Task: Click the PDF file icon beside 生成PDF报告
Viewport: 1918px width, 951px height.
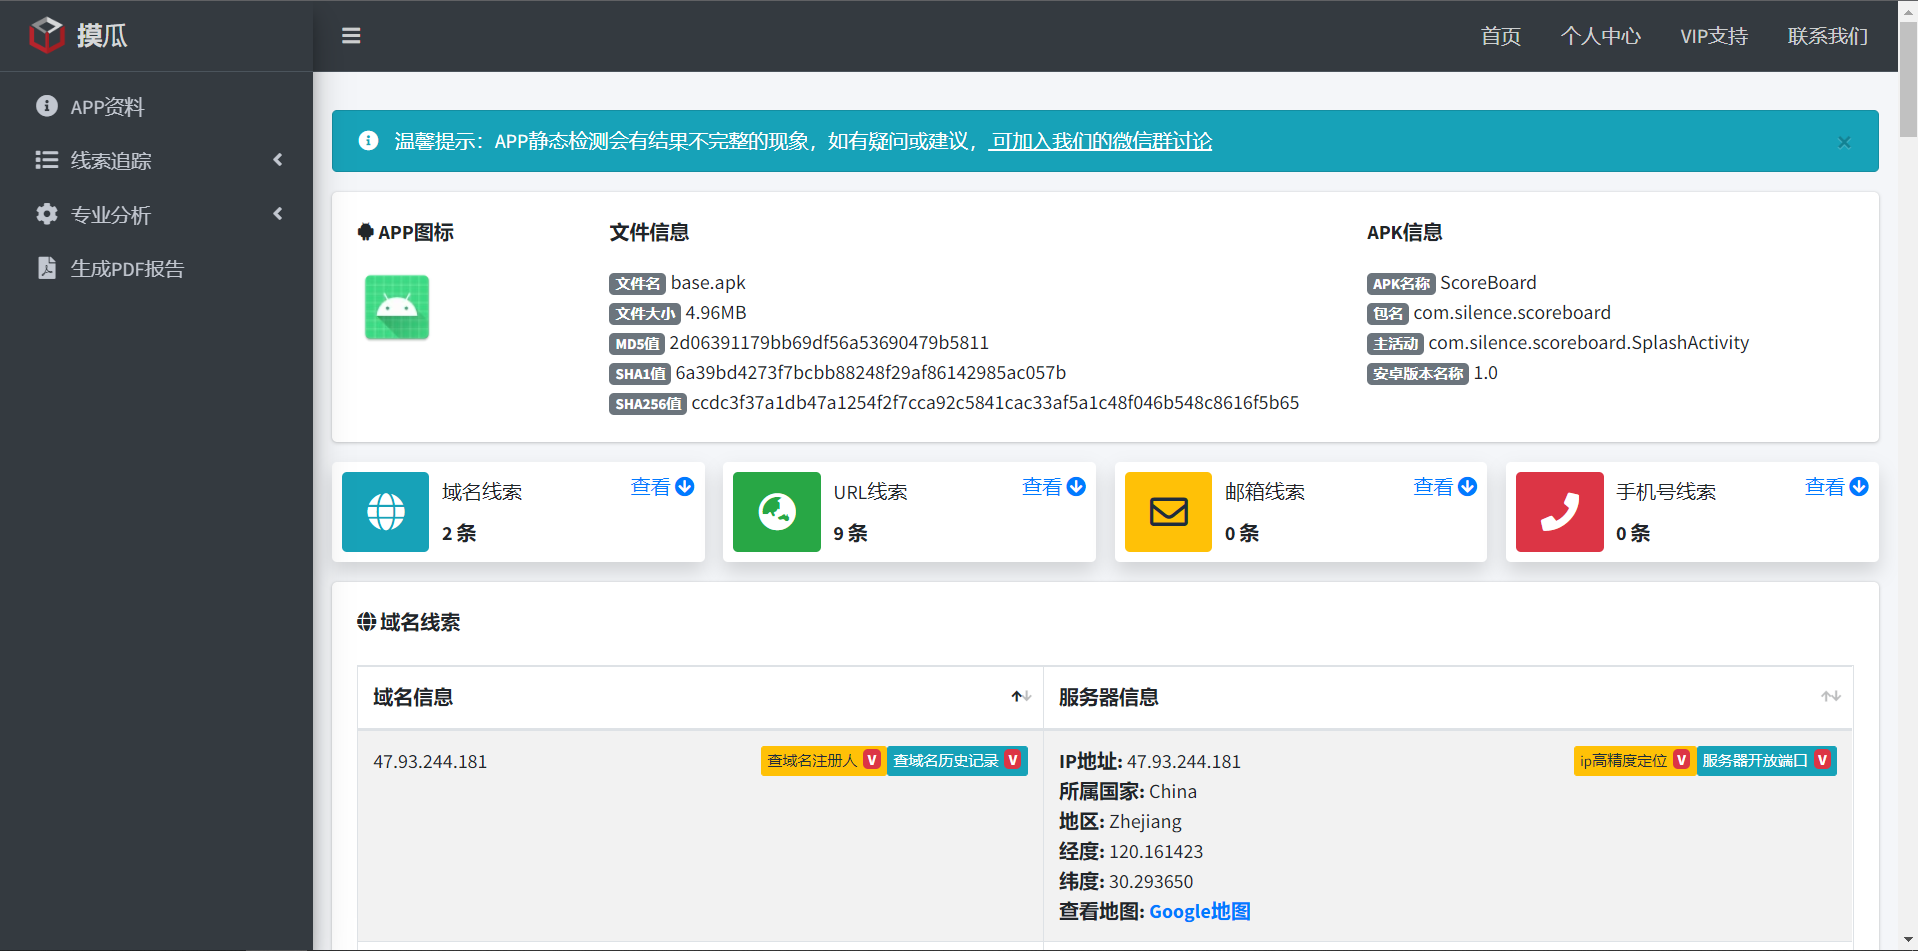Action: [x=47, y=268]
